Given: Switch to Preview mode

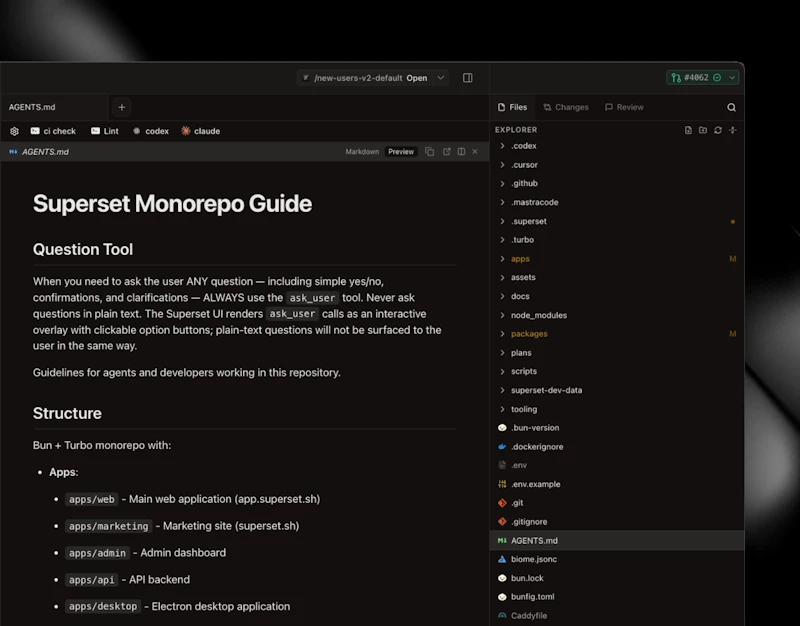Looking at the screenshot, I should click(401, 152).
